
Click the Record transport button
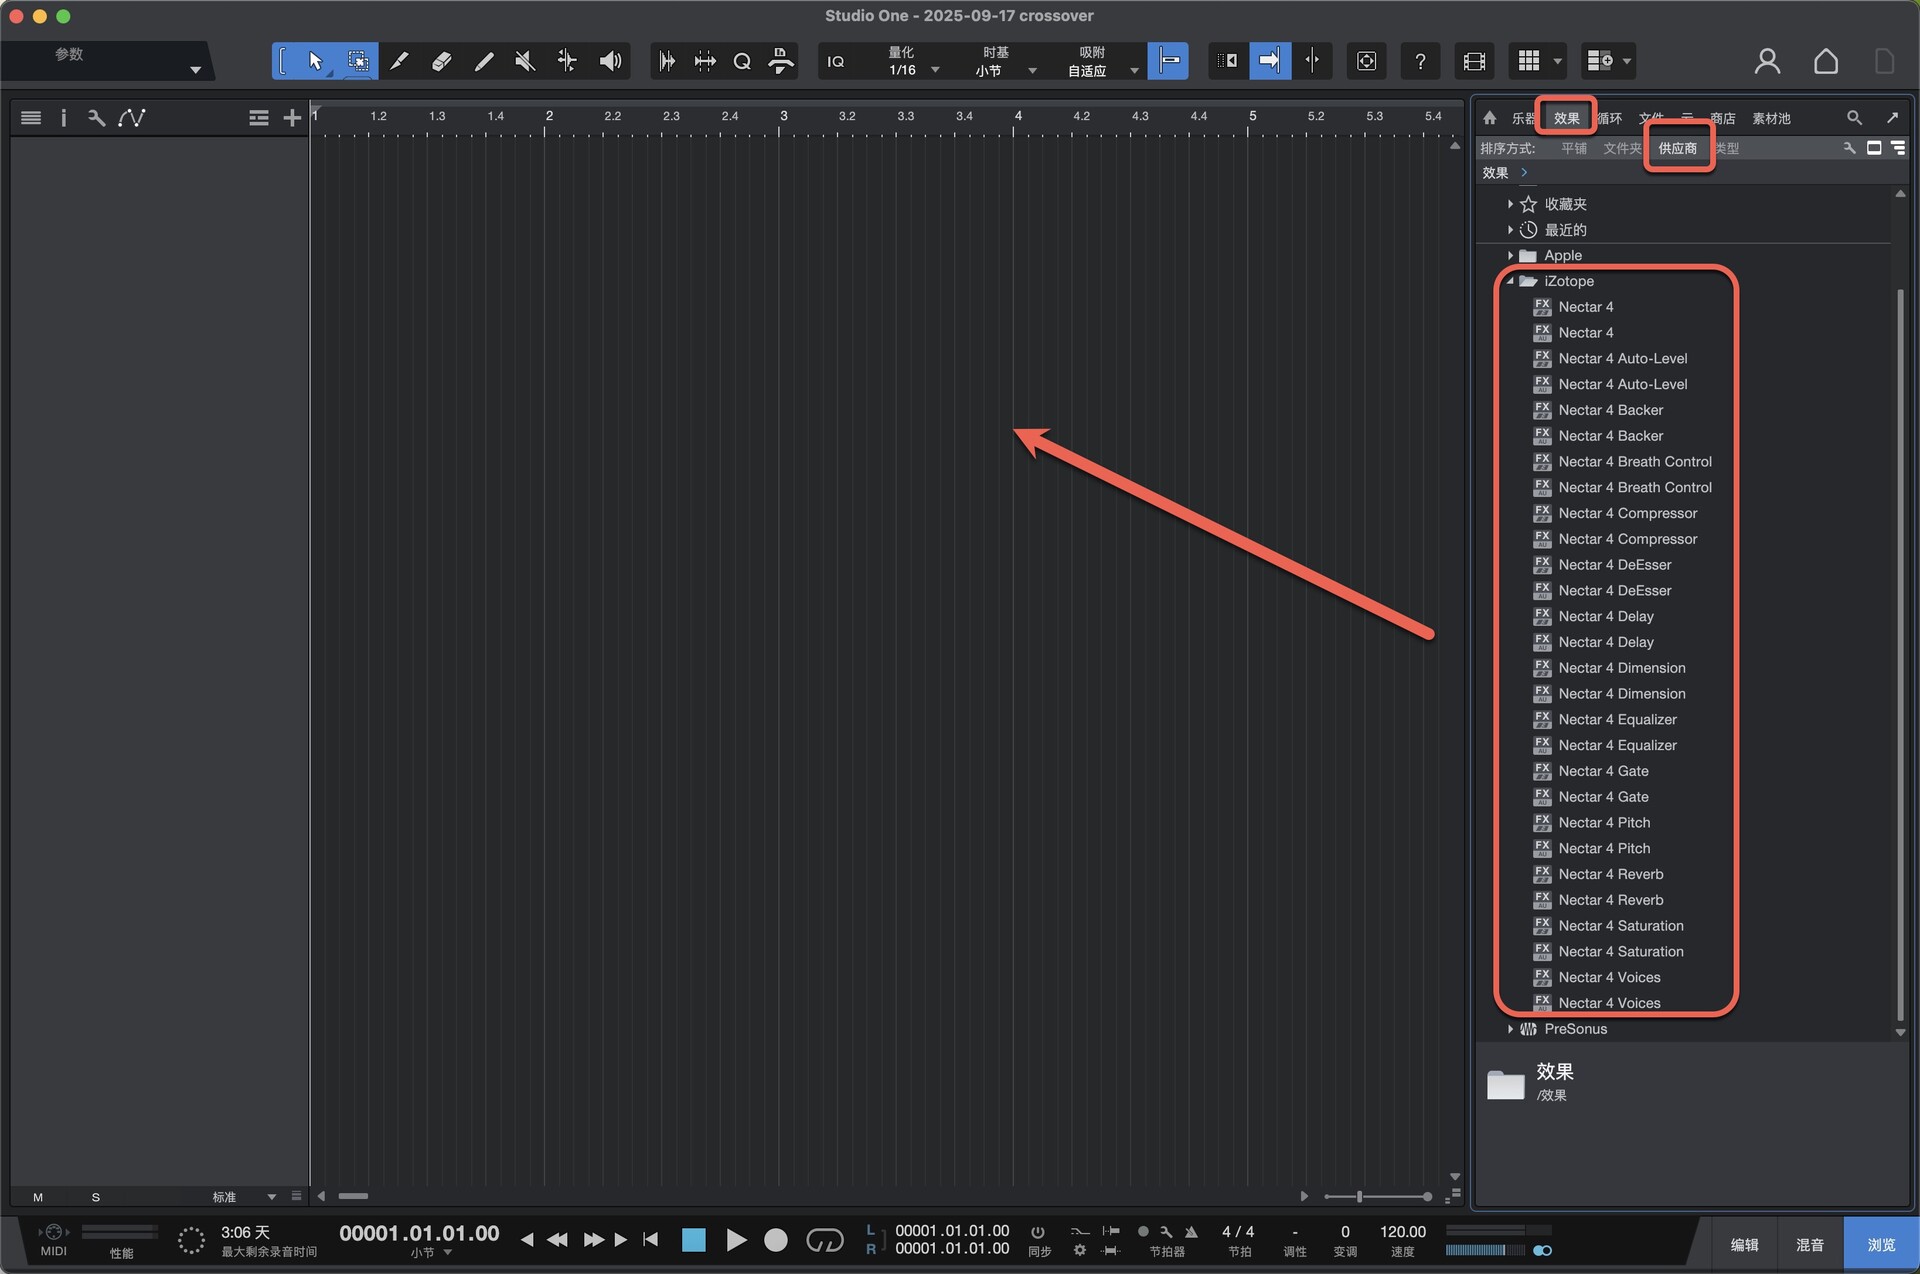[776, 1240]
